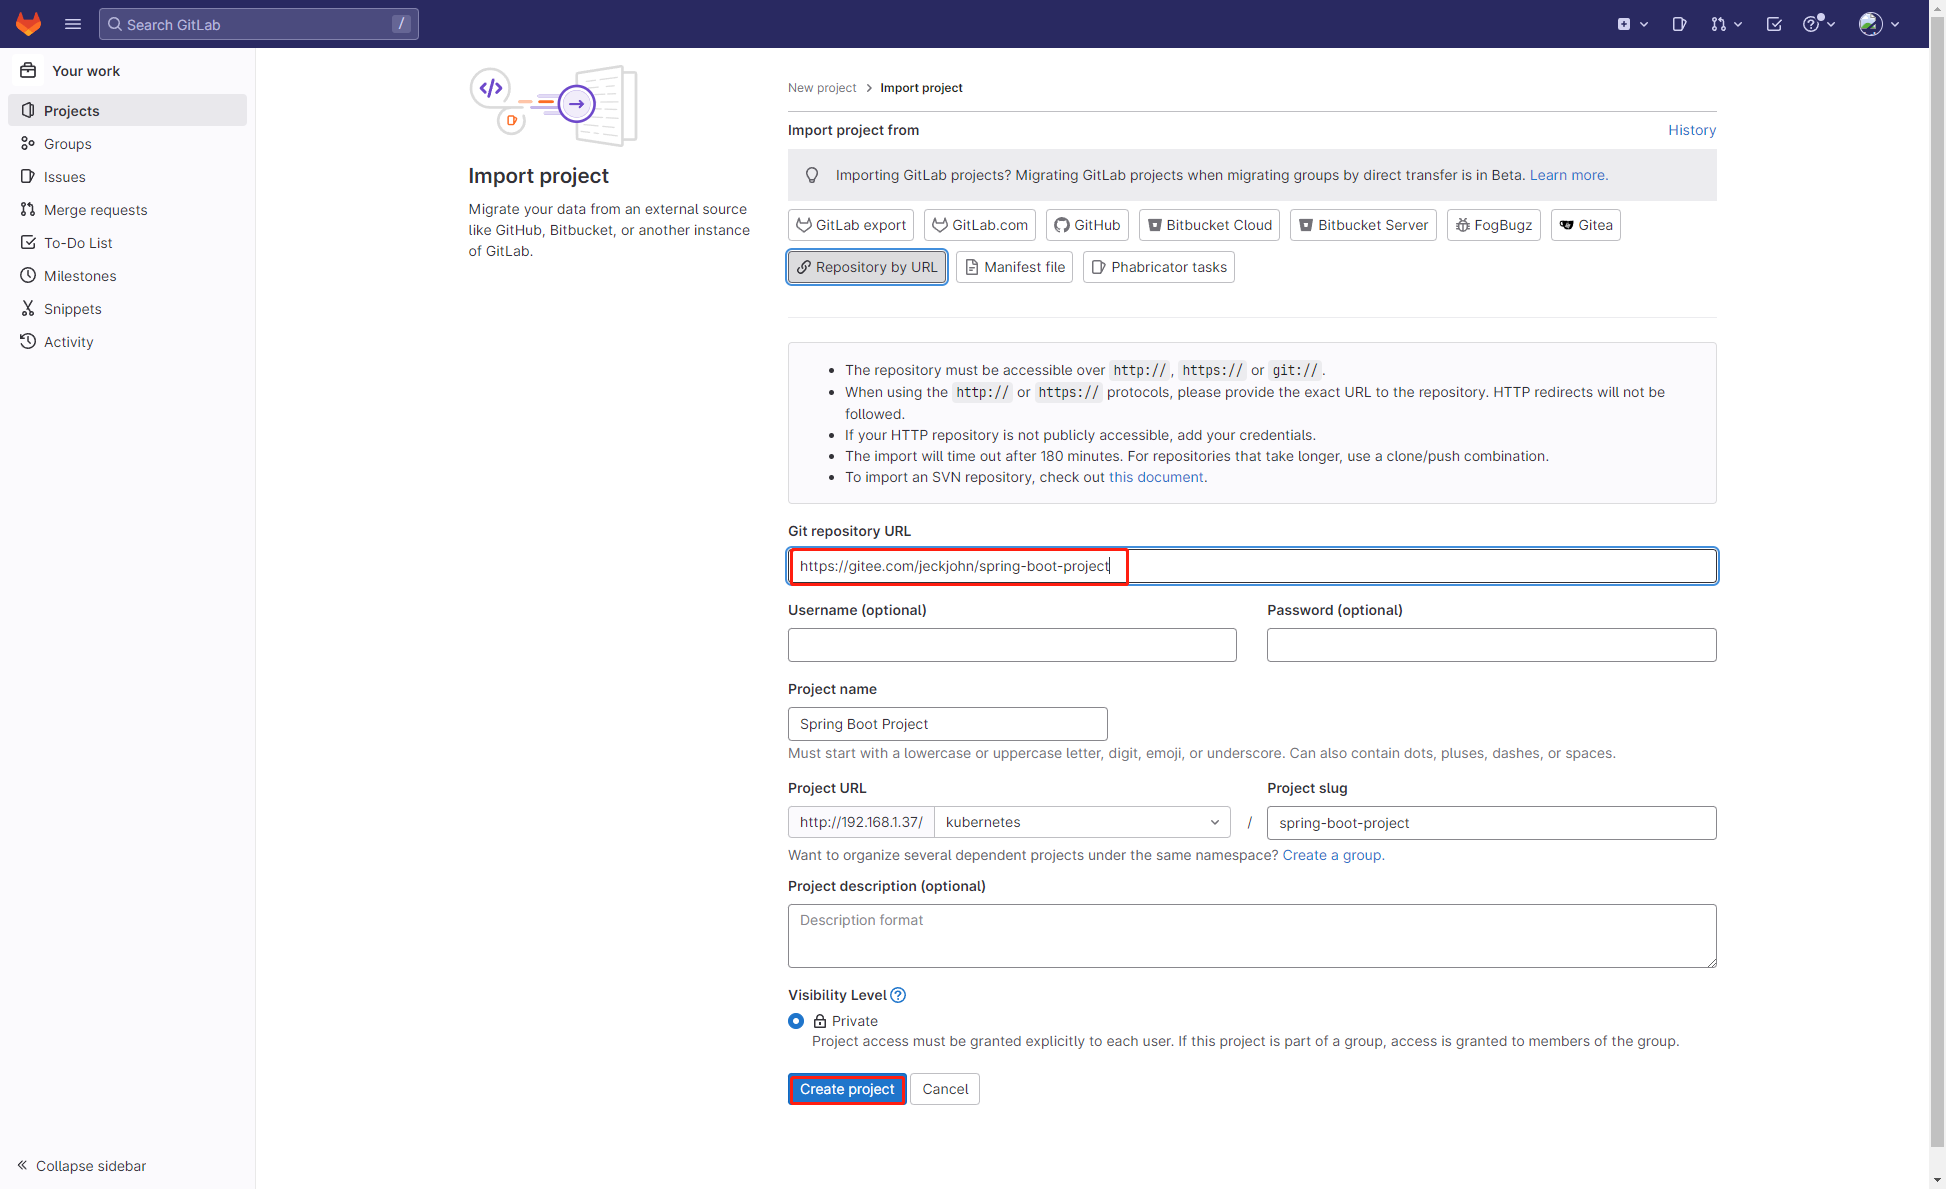Open the Visibility Level help icon
Viewport: 1946px width, 1189px height.
coord(898,995)
